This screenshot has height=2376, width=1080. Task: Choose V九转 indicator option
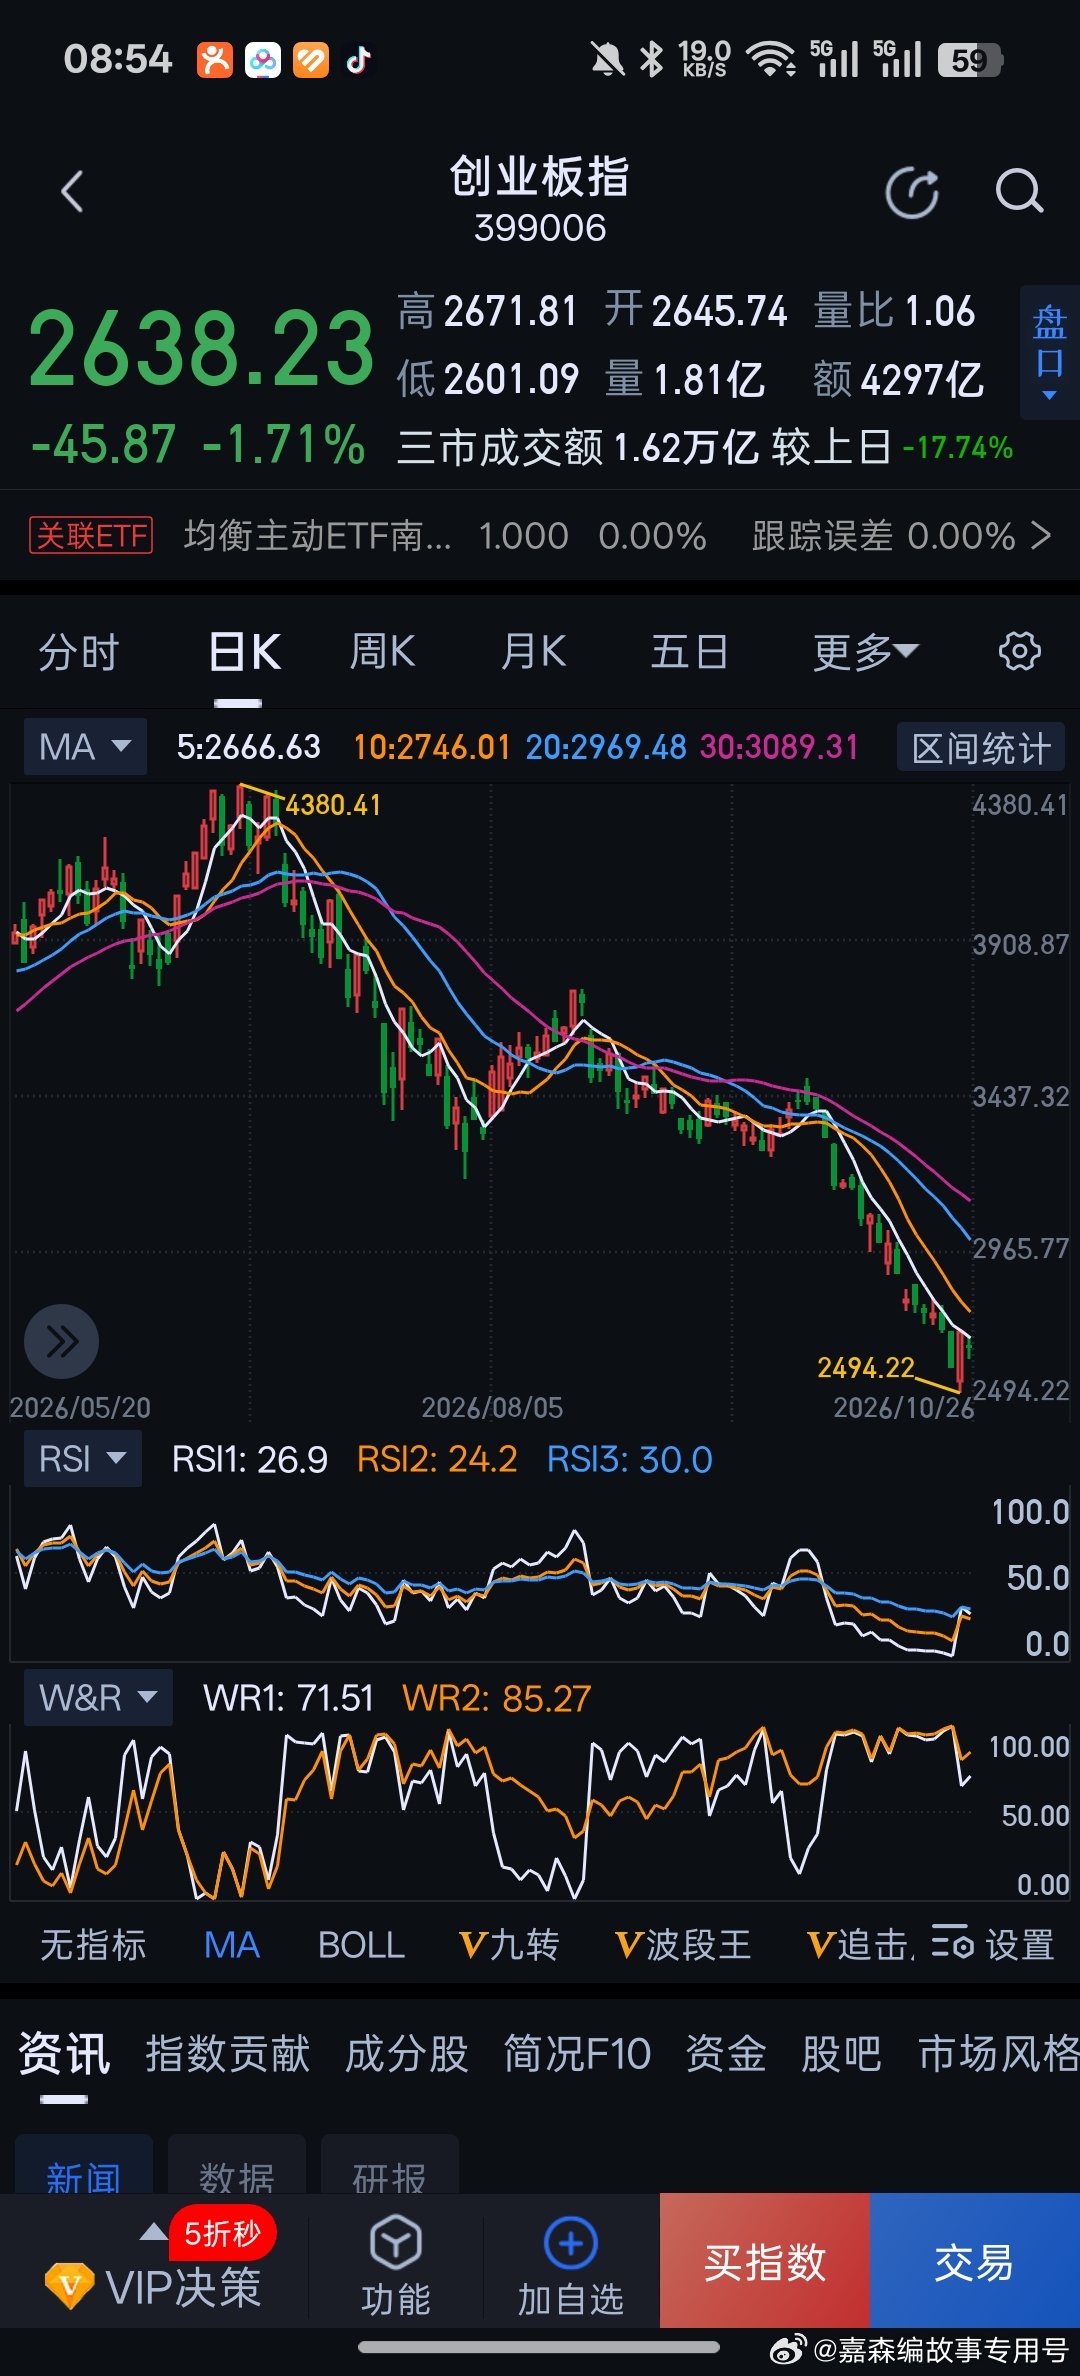(508, 1945)
